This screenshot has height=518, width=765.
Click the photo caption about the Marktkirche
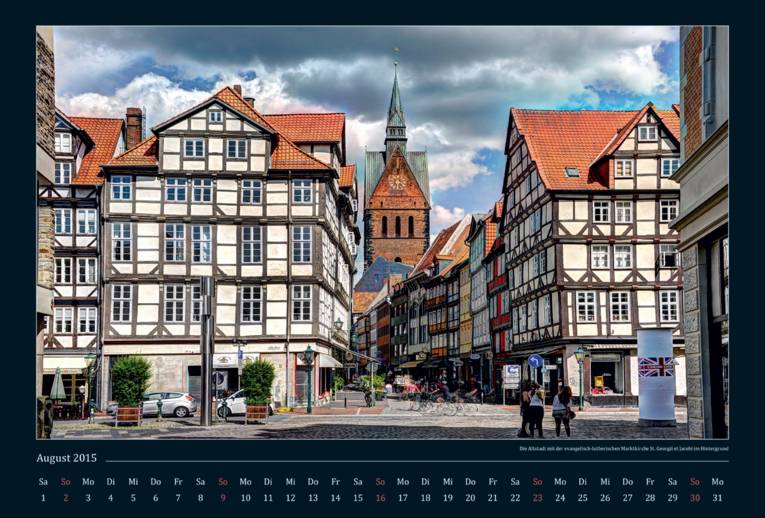click(623, 448)
